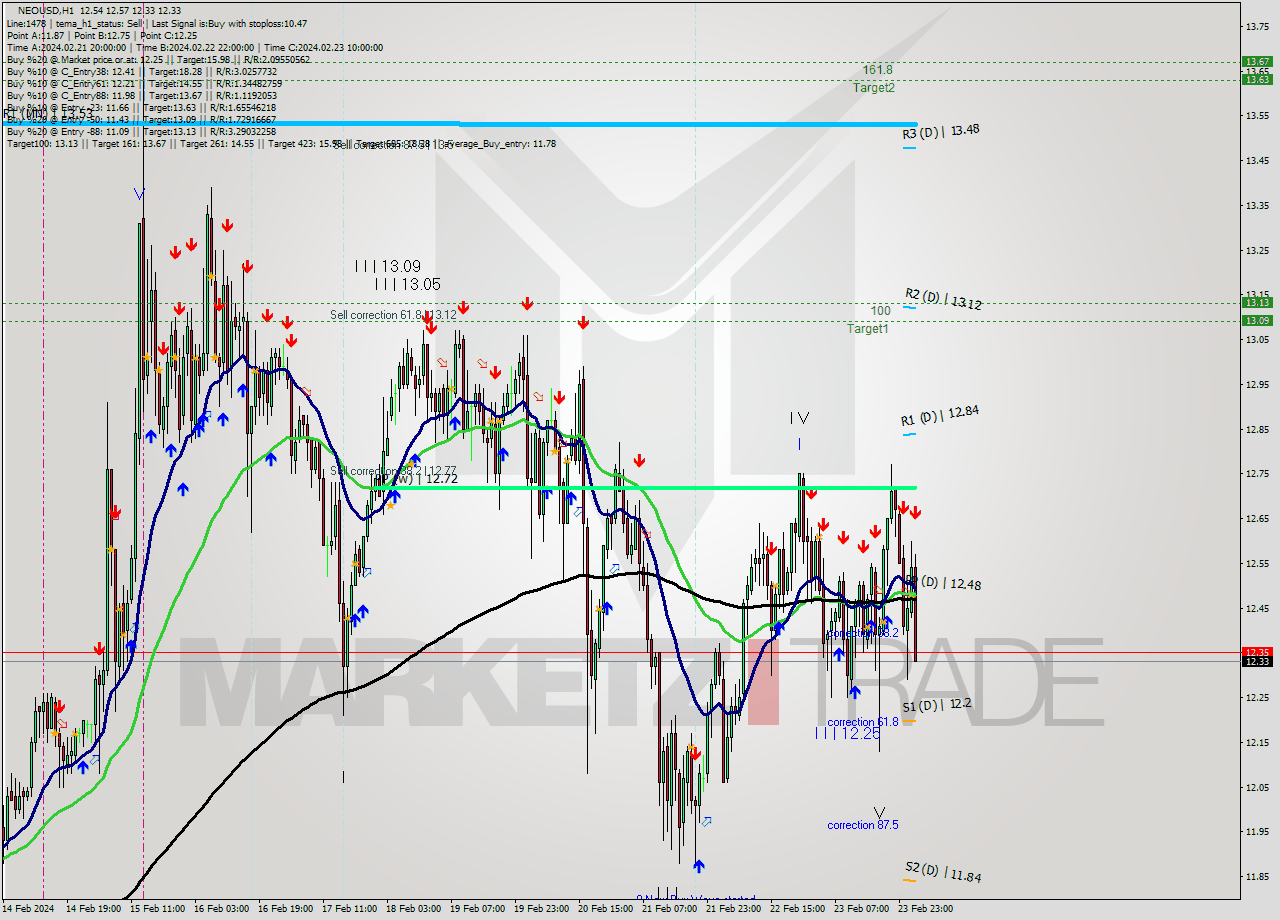Click the '| | | 12.25' blue wave label

(x=848, y=734)
